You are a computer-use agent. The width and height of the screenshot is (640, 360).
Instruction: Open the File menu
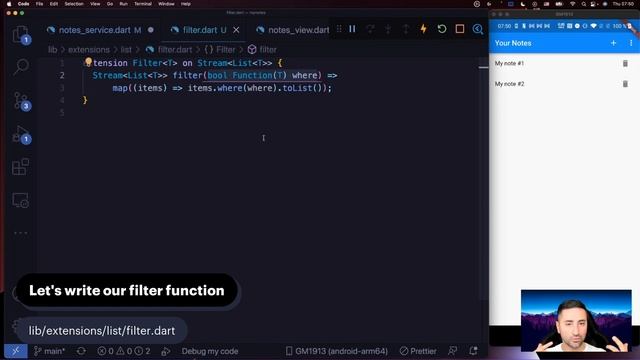39,4
